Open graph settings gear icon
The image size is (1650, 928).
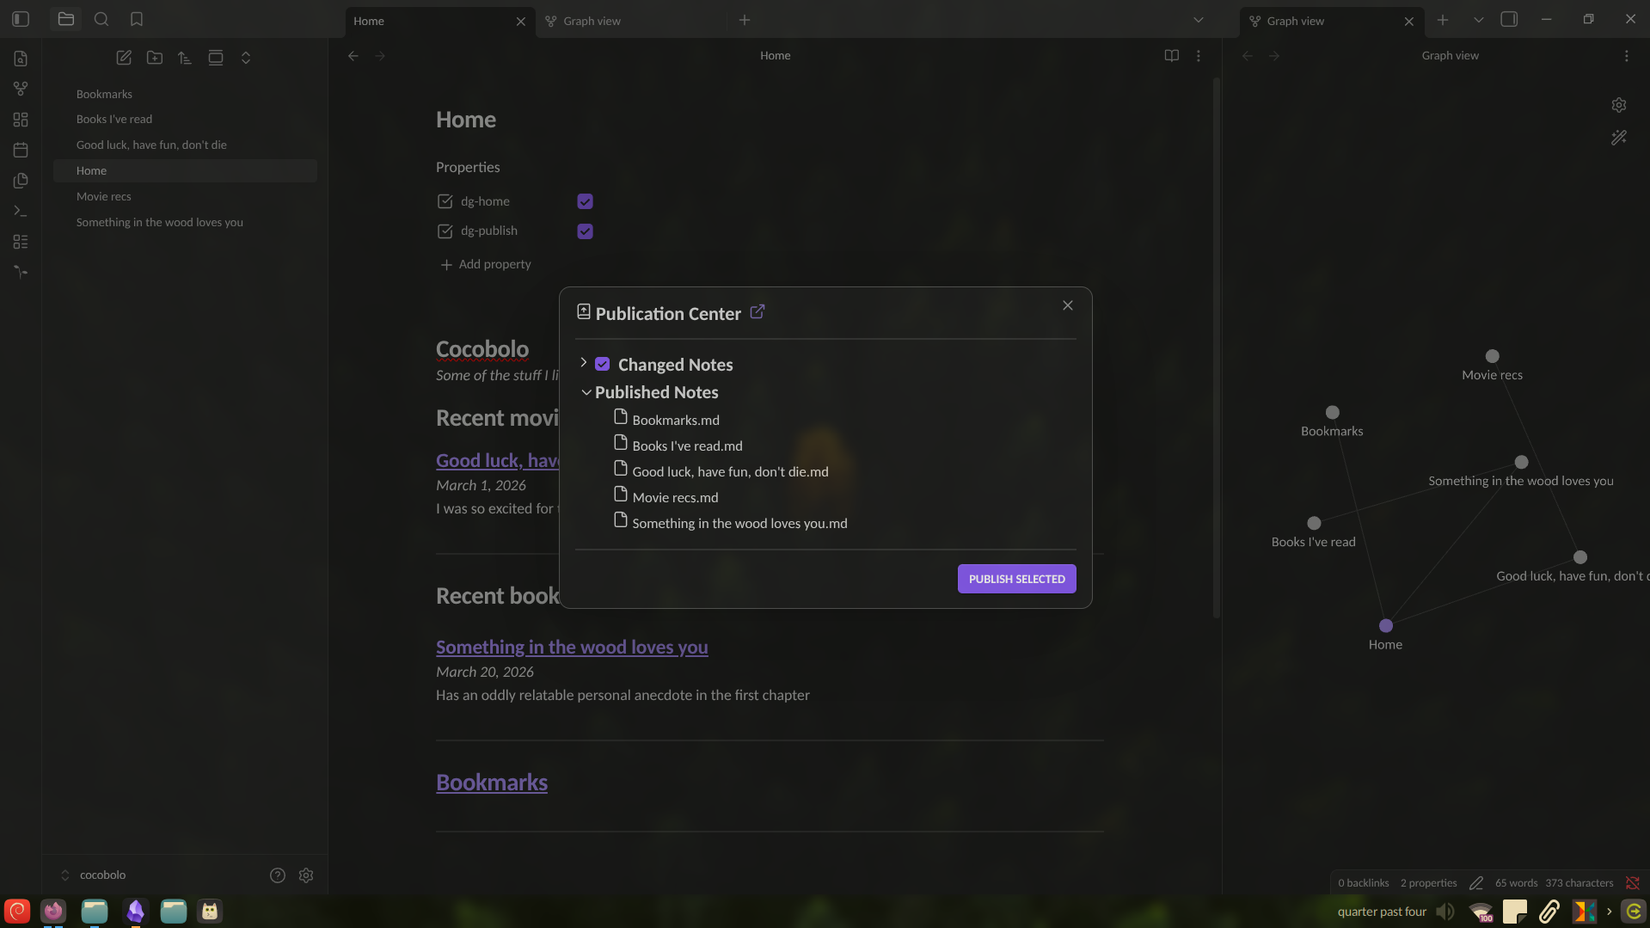pos(1619,105)
